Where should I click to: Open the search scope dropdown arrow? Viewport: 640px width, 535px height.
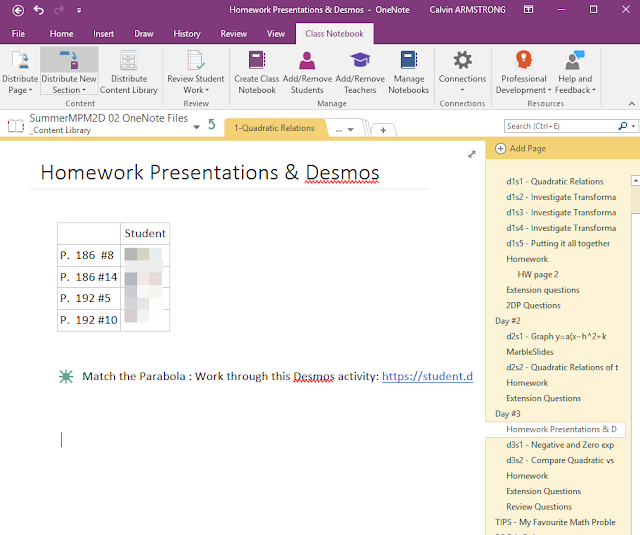pos(633,127)
